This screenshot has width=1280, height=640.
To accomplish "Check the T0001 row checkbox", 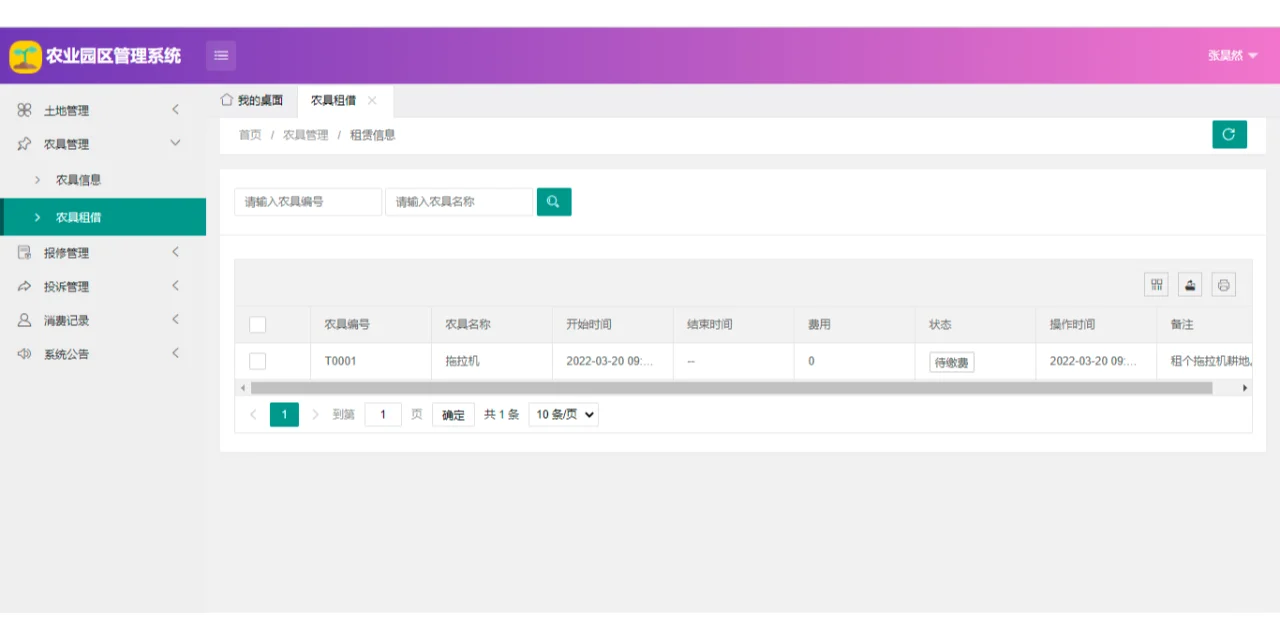I will pyautogui.click(x=258, y=361).
